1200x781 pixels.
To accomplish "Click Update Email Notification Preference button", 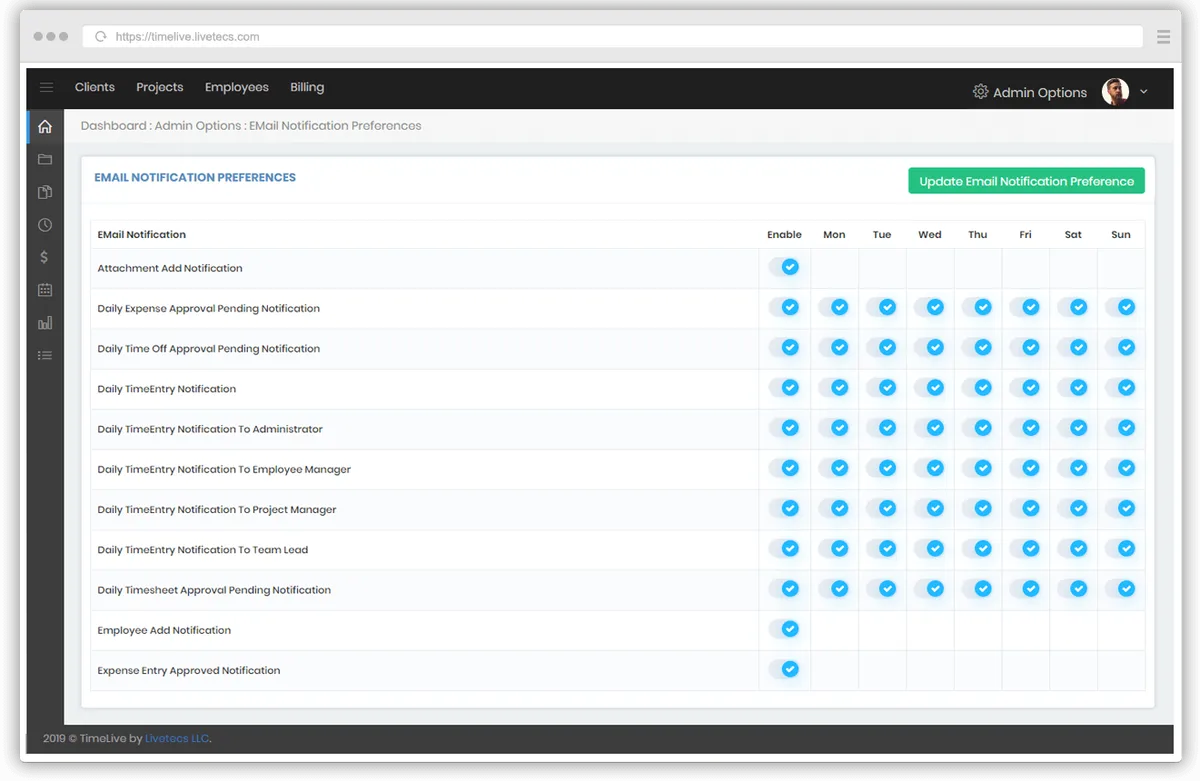I will 1026,181.
